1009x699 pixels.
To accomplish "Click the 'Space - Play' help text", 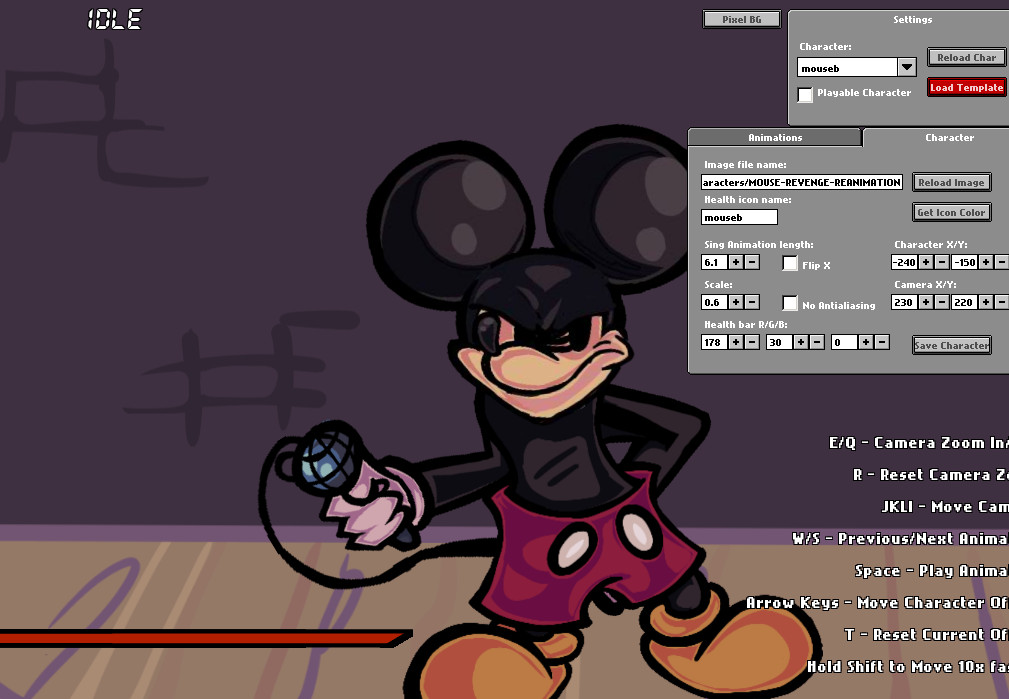I will tap(931, 571).
